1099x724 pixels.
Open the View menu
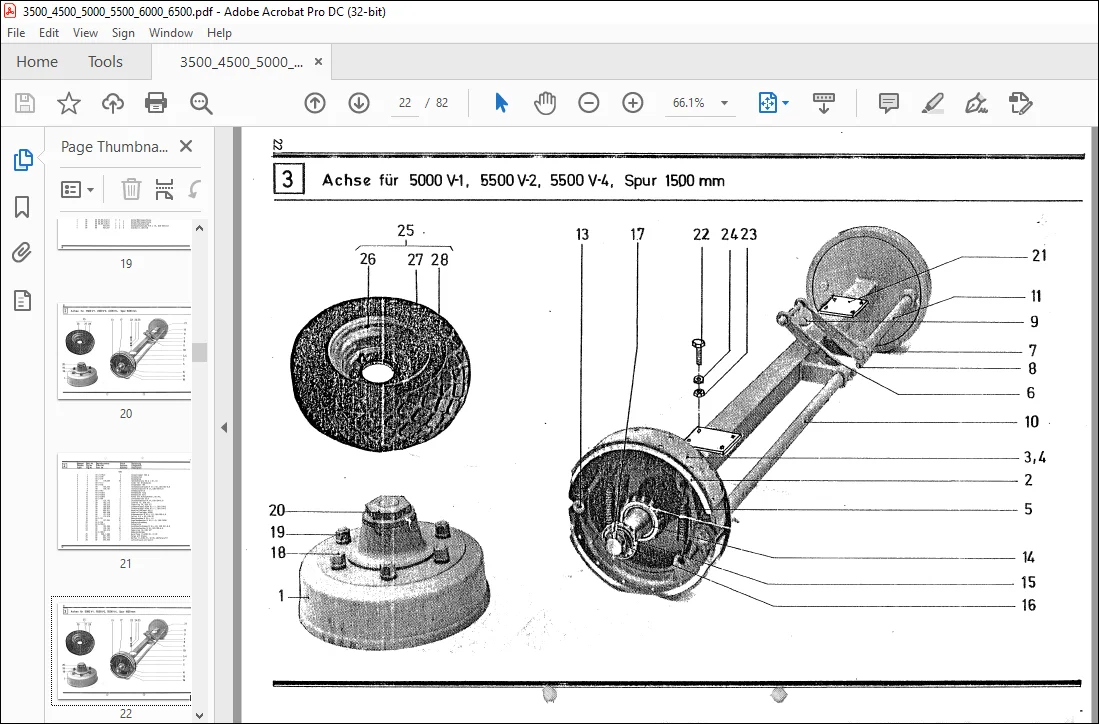click(x=85, y=33)
